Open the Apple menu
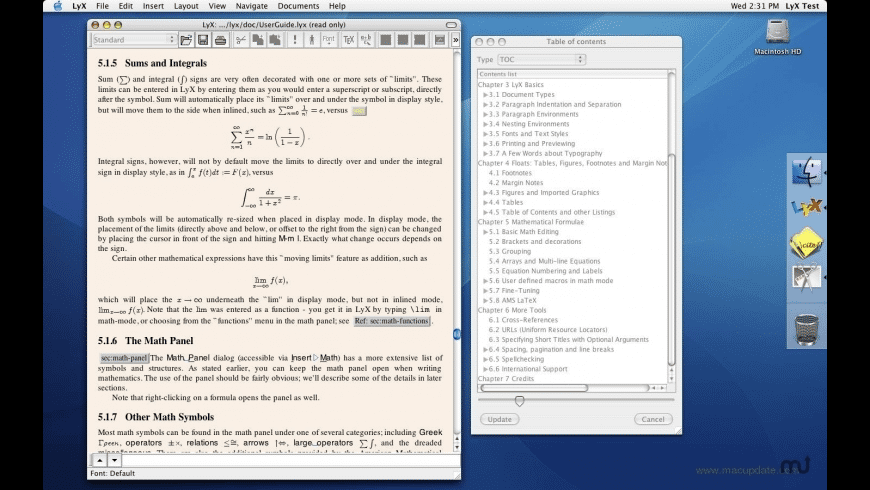The image size is (870, 490). pyautogui.click(x=58, y=6)
